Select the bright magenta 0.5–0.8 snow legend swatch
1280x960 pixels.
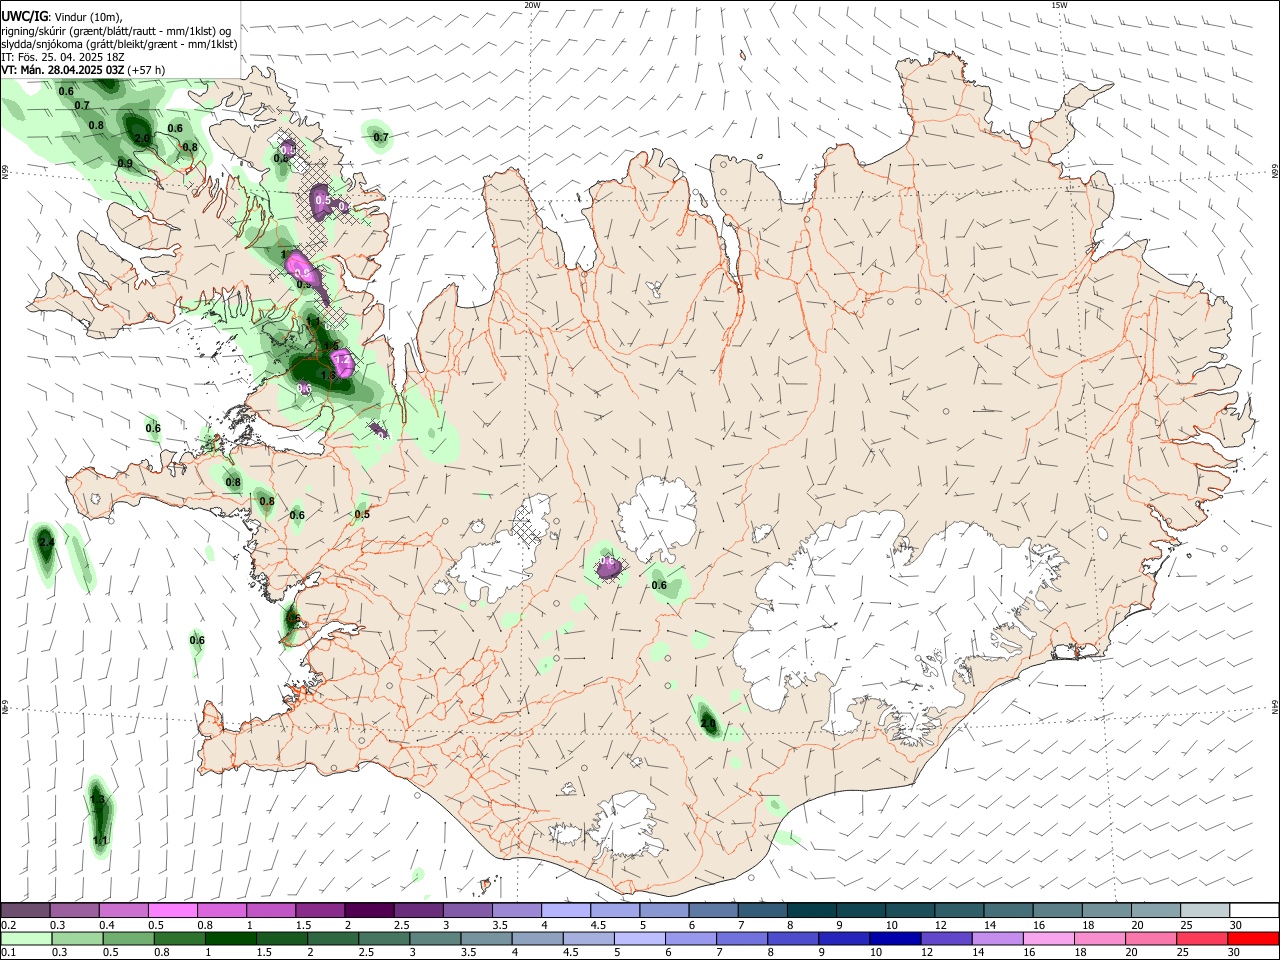tap(172, 910)
